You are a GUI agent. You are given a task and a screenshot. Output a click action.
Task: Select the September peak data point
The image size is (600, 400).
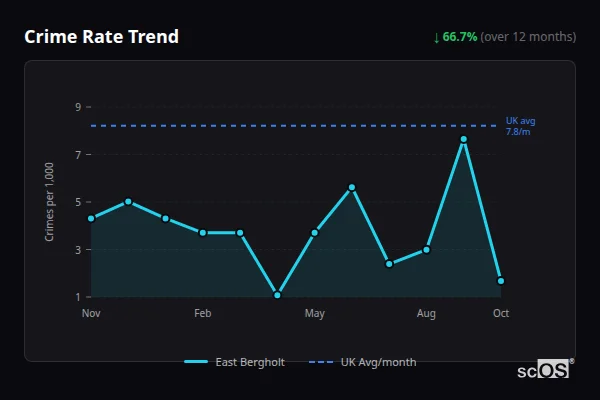[464, 139]
